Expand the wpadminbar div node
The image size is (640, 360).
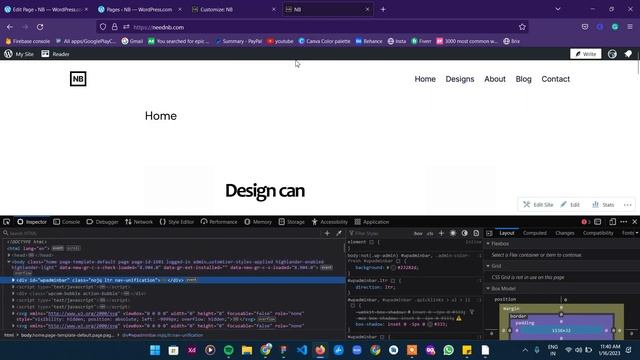[13, 280]
